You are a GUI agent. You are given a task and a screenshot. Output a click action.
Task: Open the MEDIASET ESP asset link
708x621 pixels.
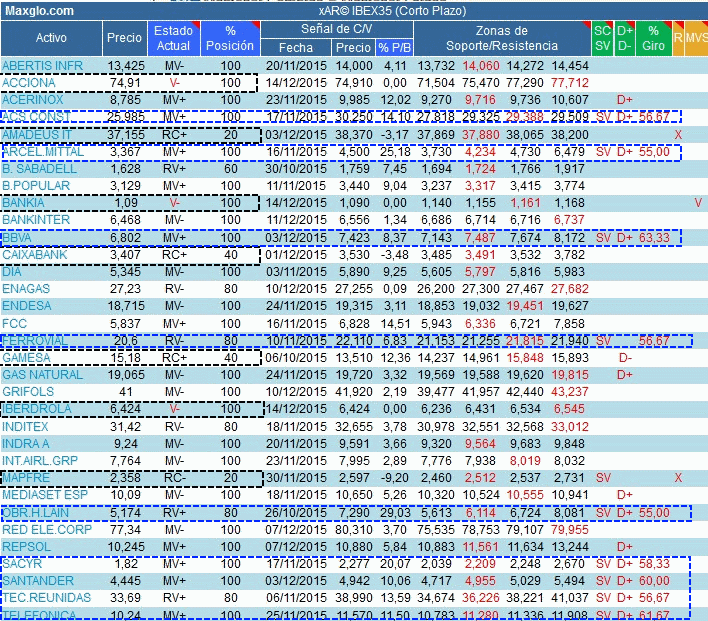(x=45, y=495)
